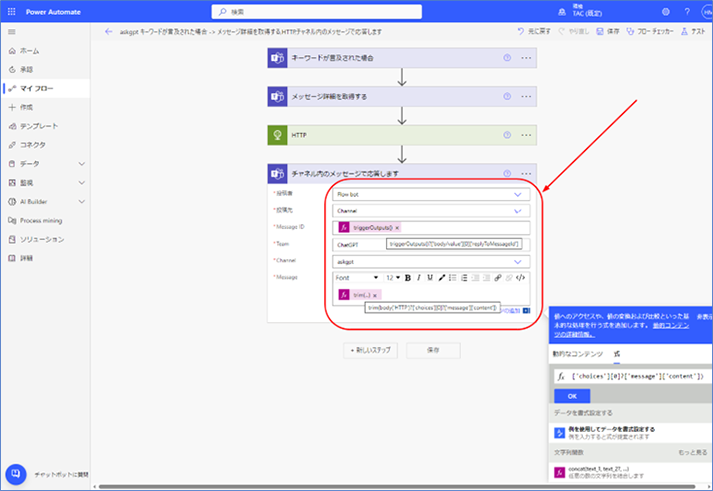
Task: Open the ellipsis menu of the keyword trigger card
Action: 526,58
